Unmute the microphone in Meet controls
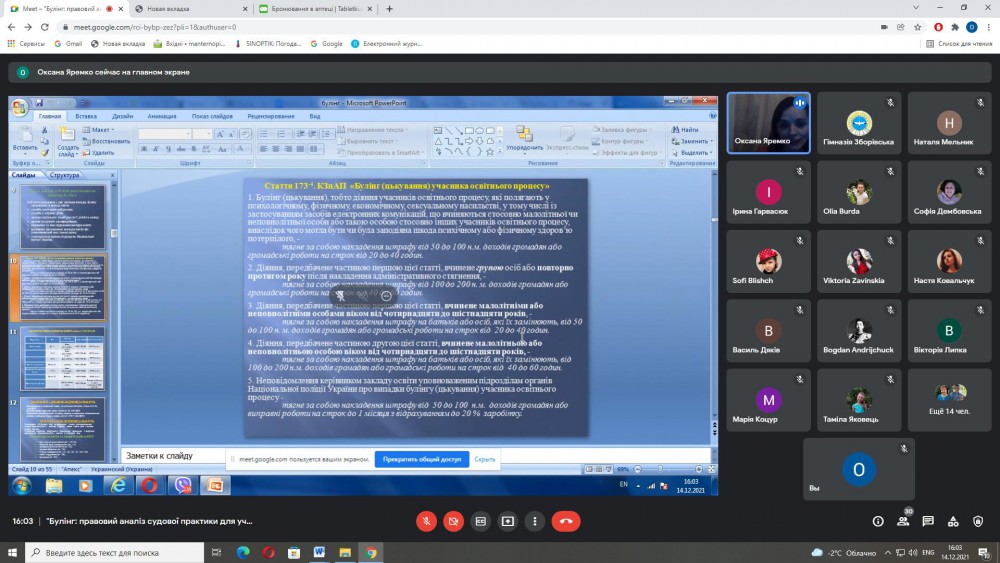The width and height of the screenshot is (1000, 563). (427, 521)
